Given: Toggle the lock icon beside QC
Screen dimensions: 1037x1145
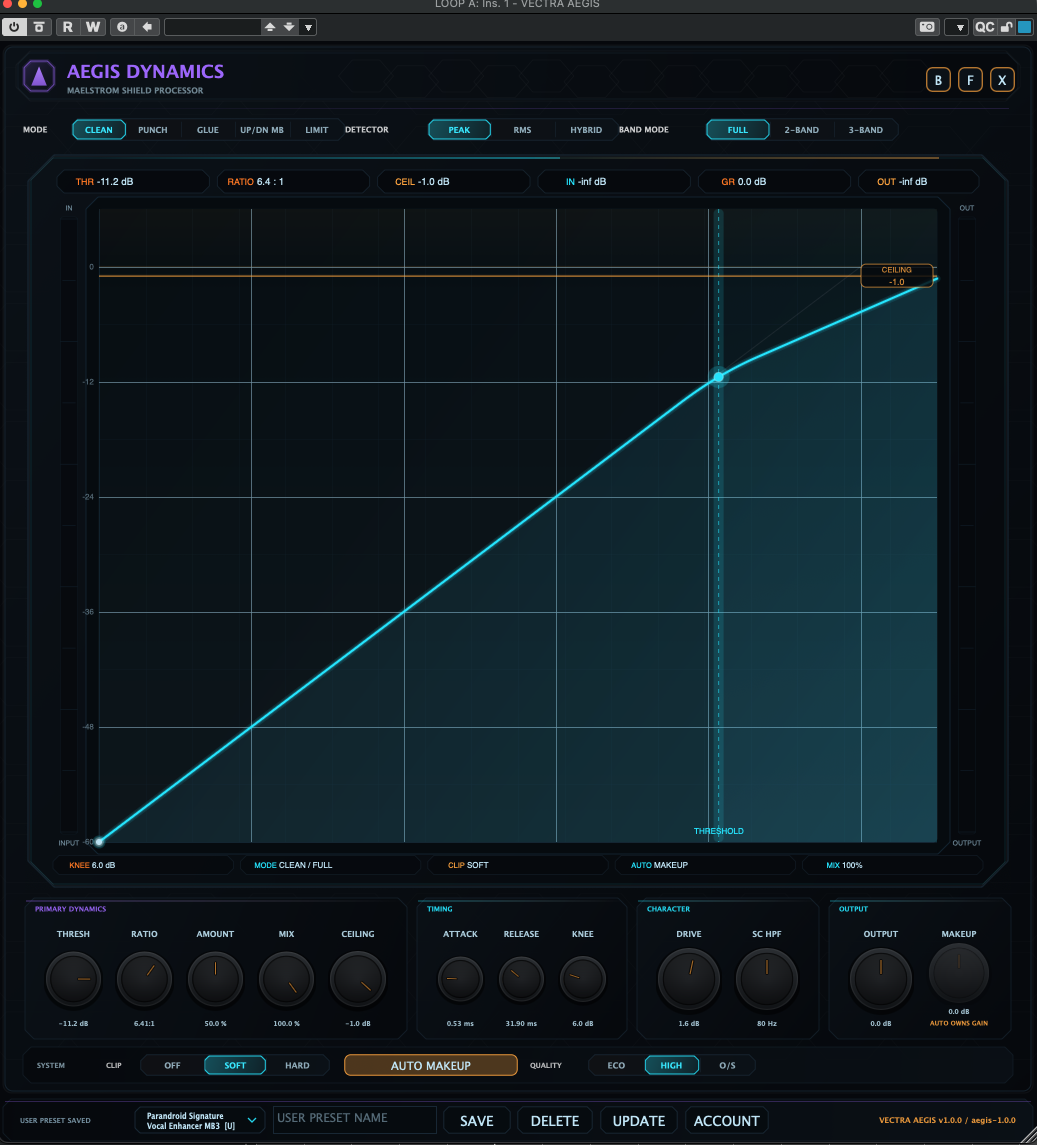Looking at the screenshot, I should pos(1006,27).
